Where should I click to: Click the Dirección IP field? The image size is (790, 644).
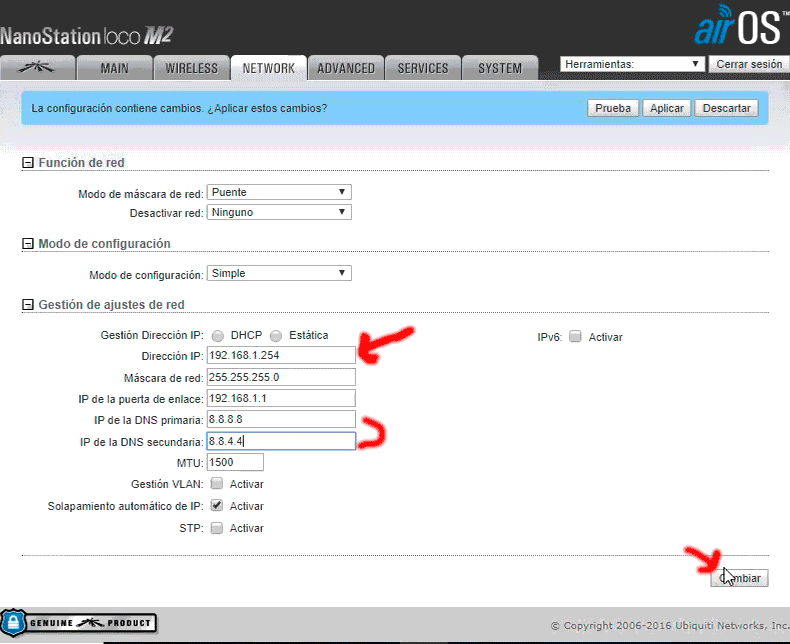coord(281,355)
